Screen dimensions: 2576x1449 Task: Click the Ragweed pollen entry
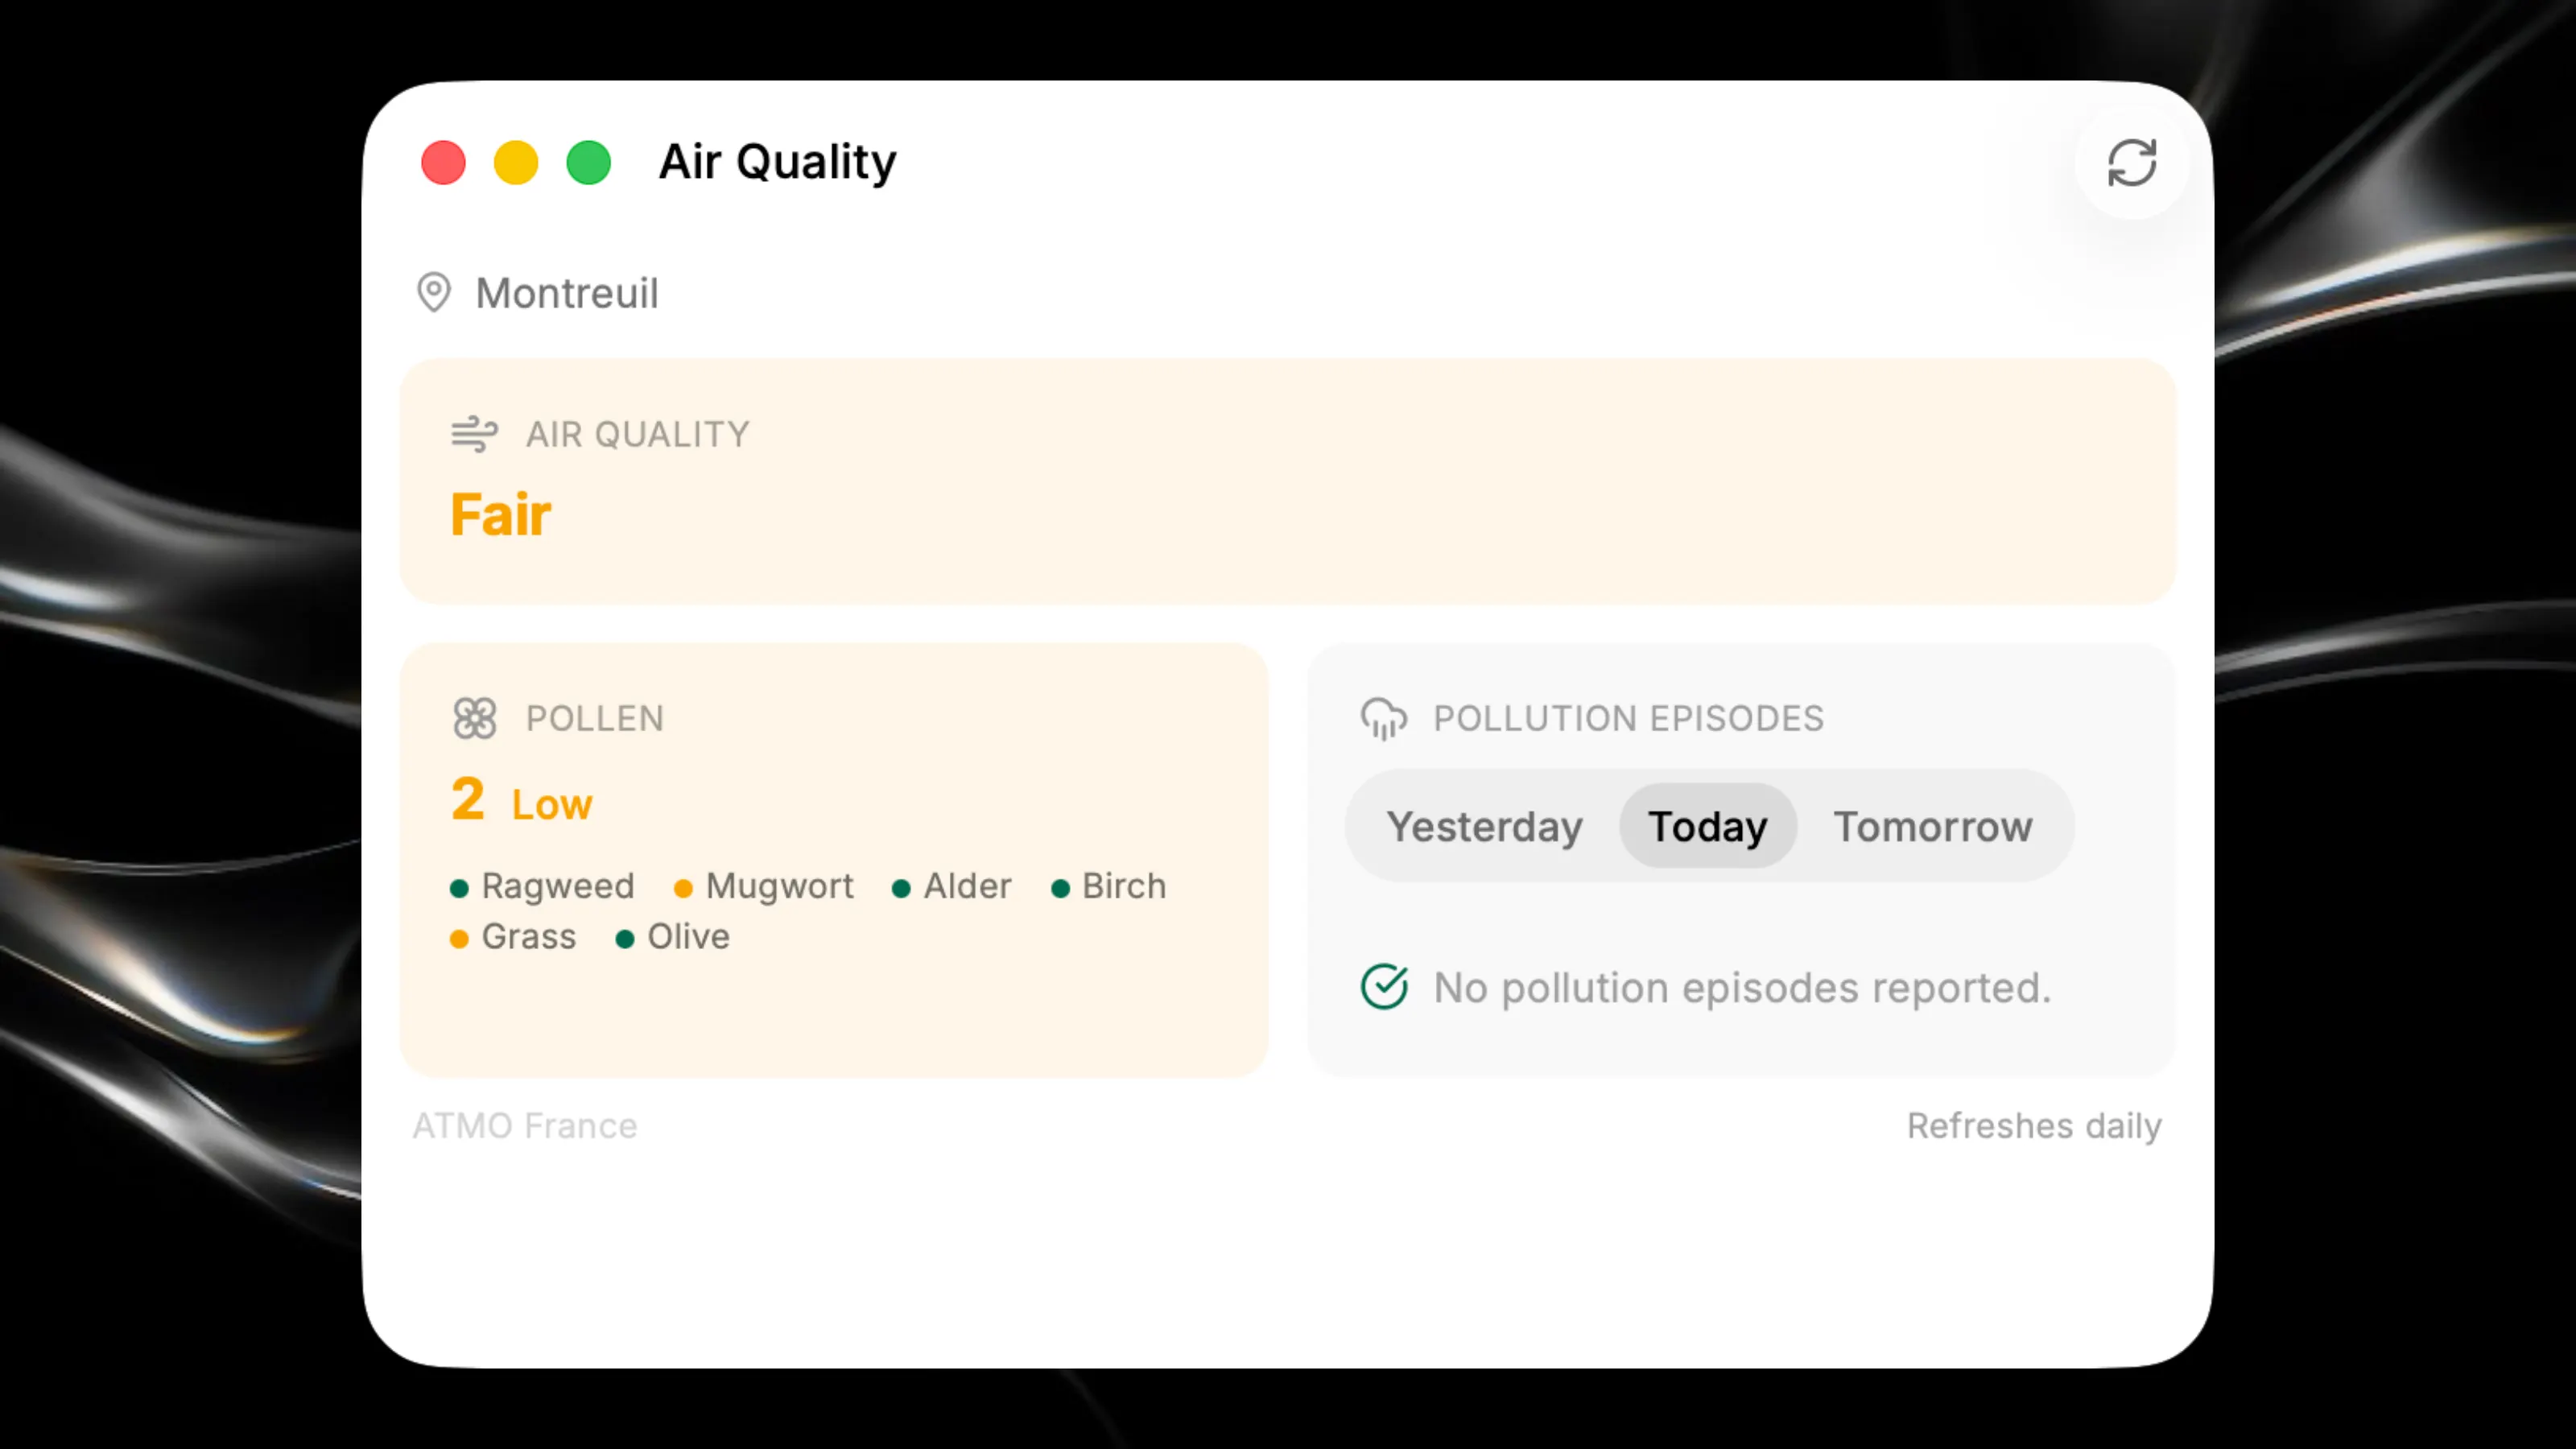coord(543,886)
